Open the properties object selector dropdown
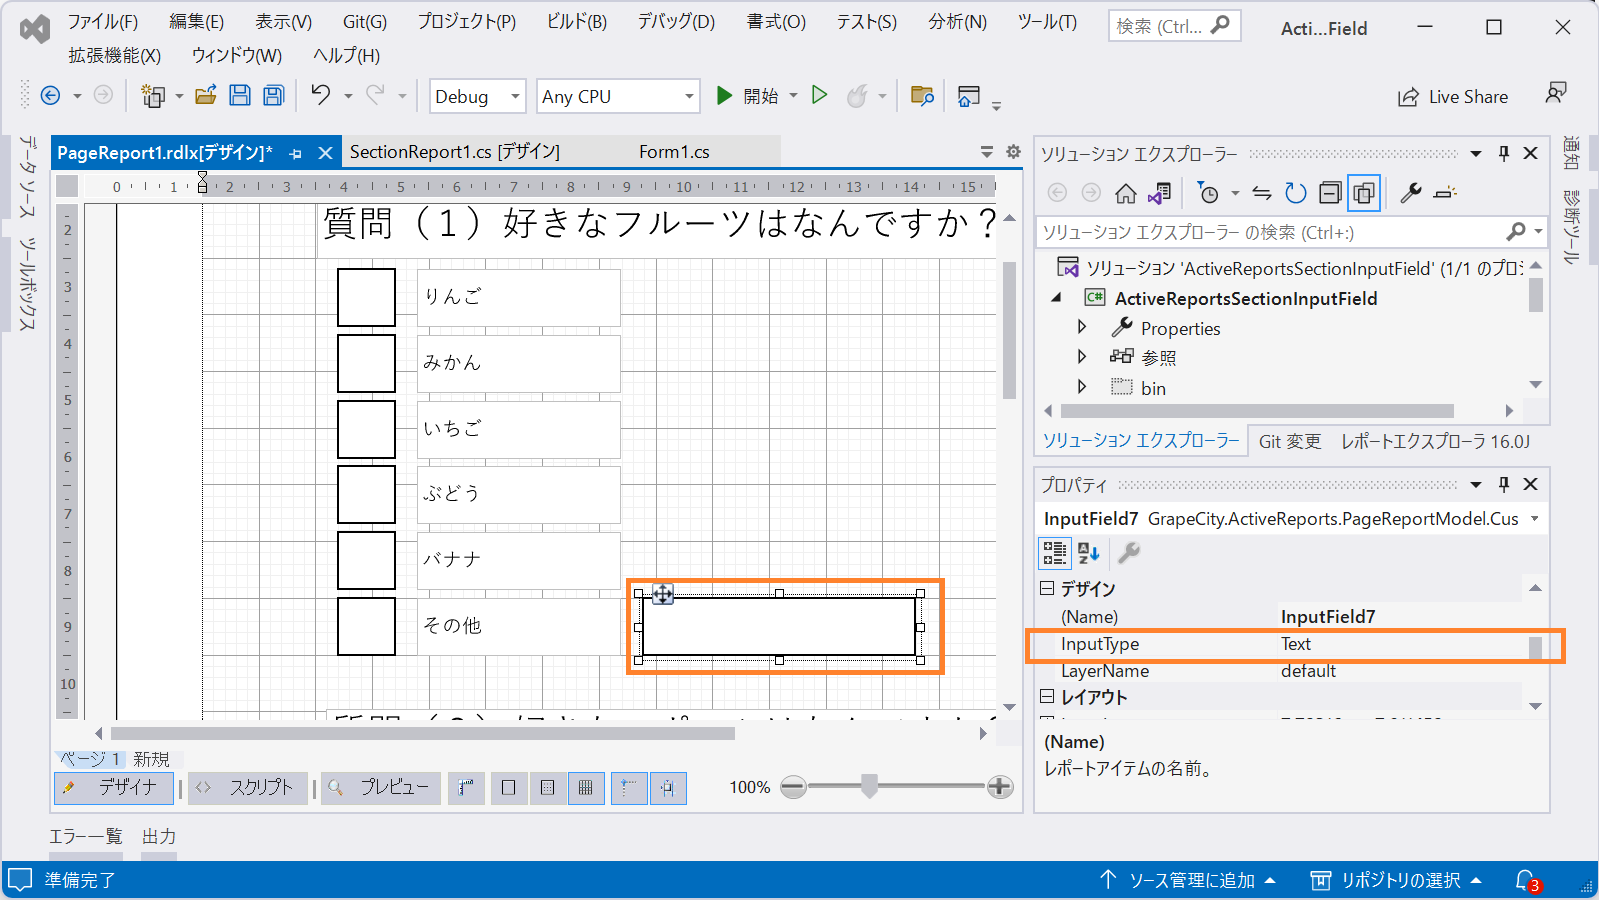Viewport: 1599px width, 900px height. [x=1534, y=518]
